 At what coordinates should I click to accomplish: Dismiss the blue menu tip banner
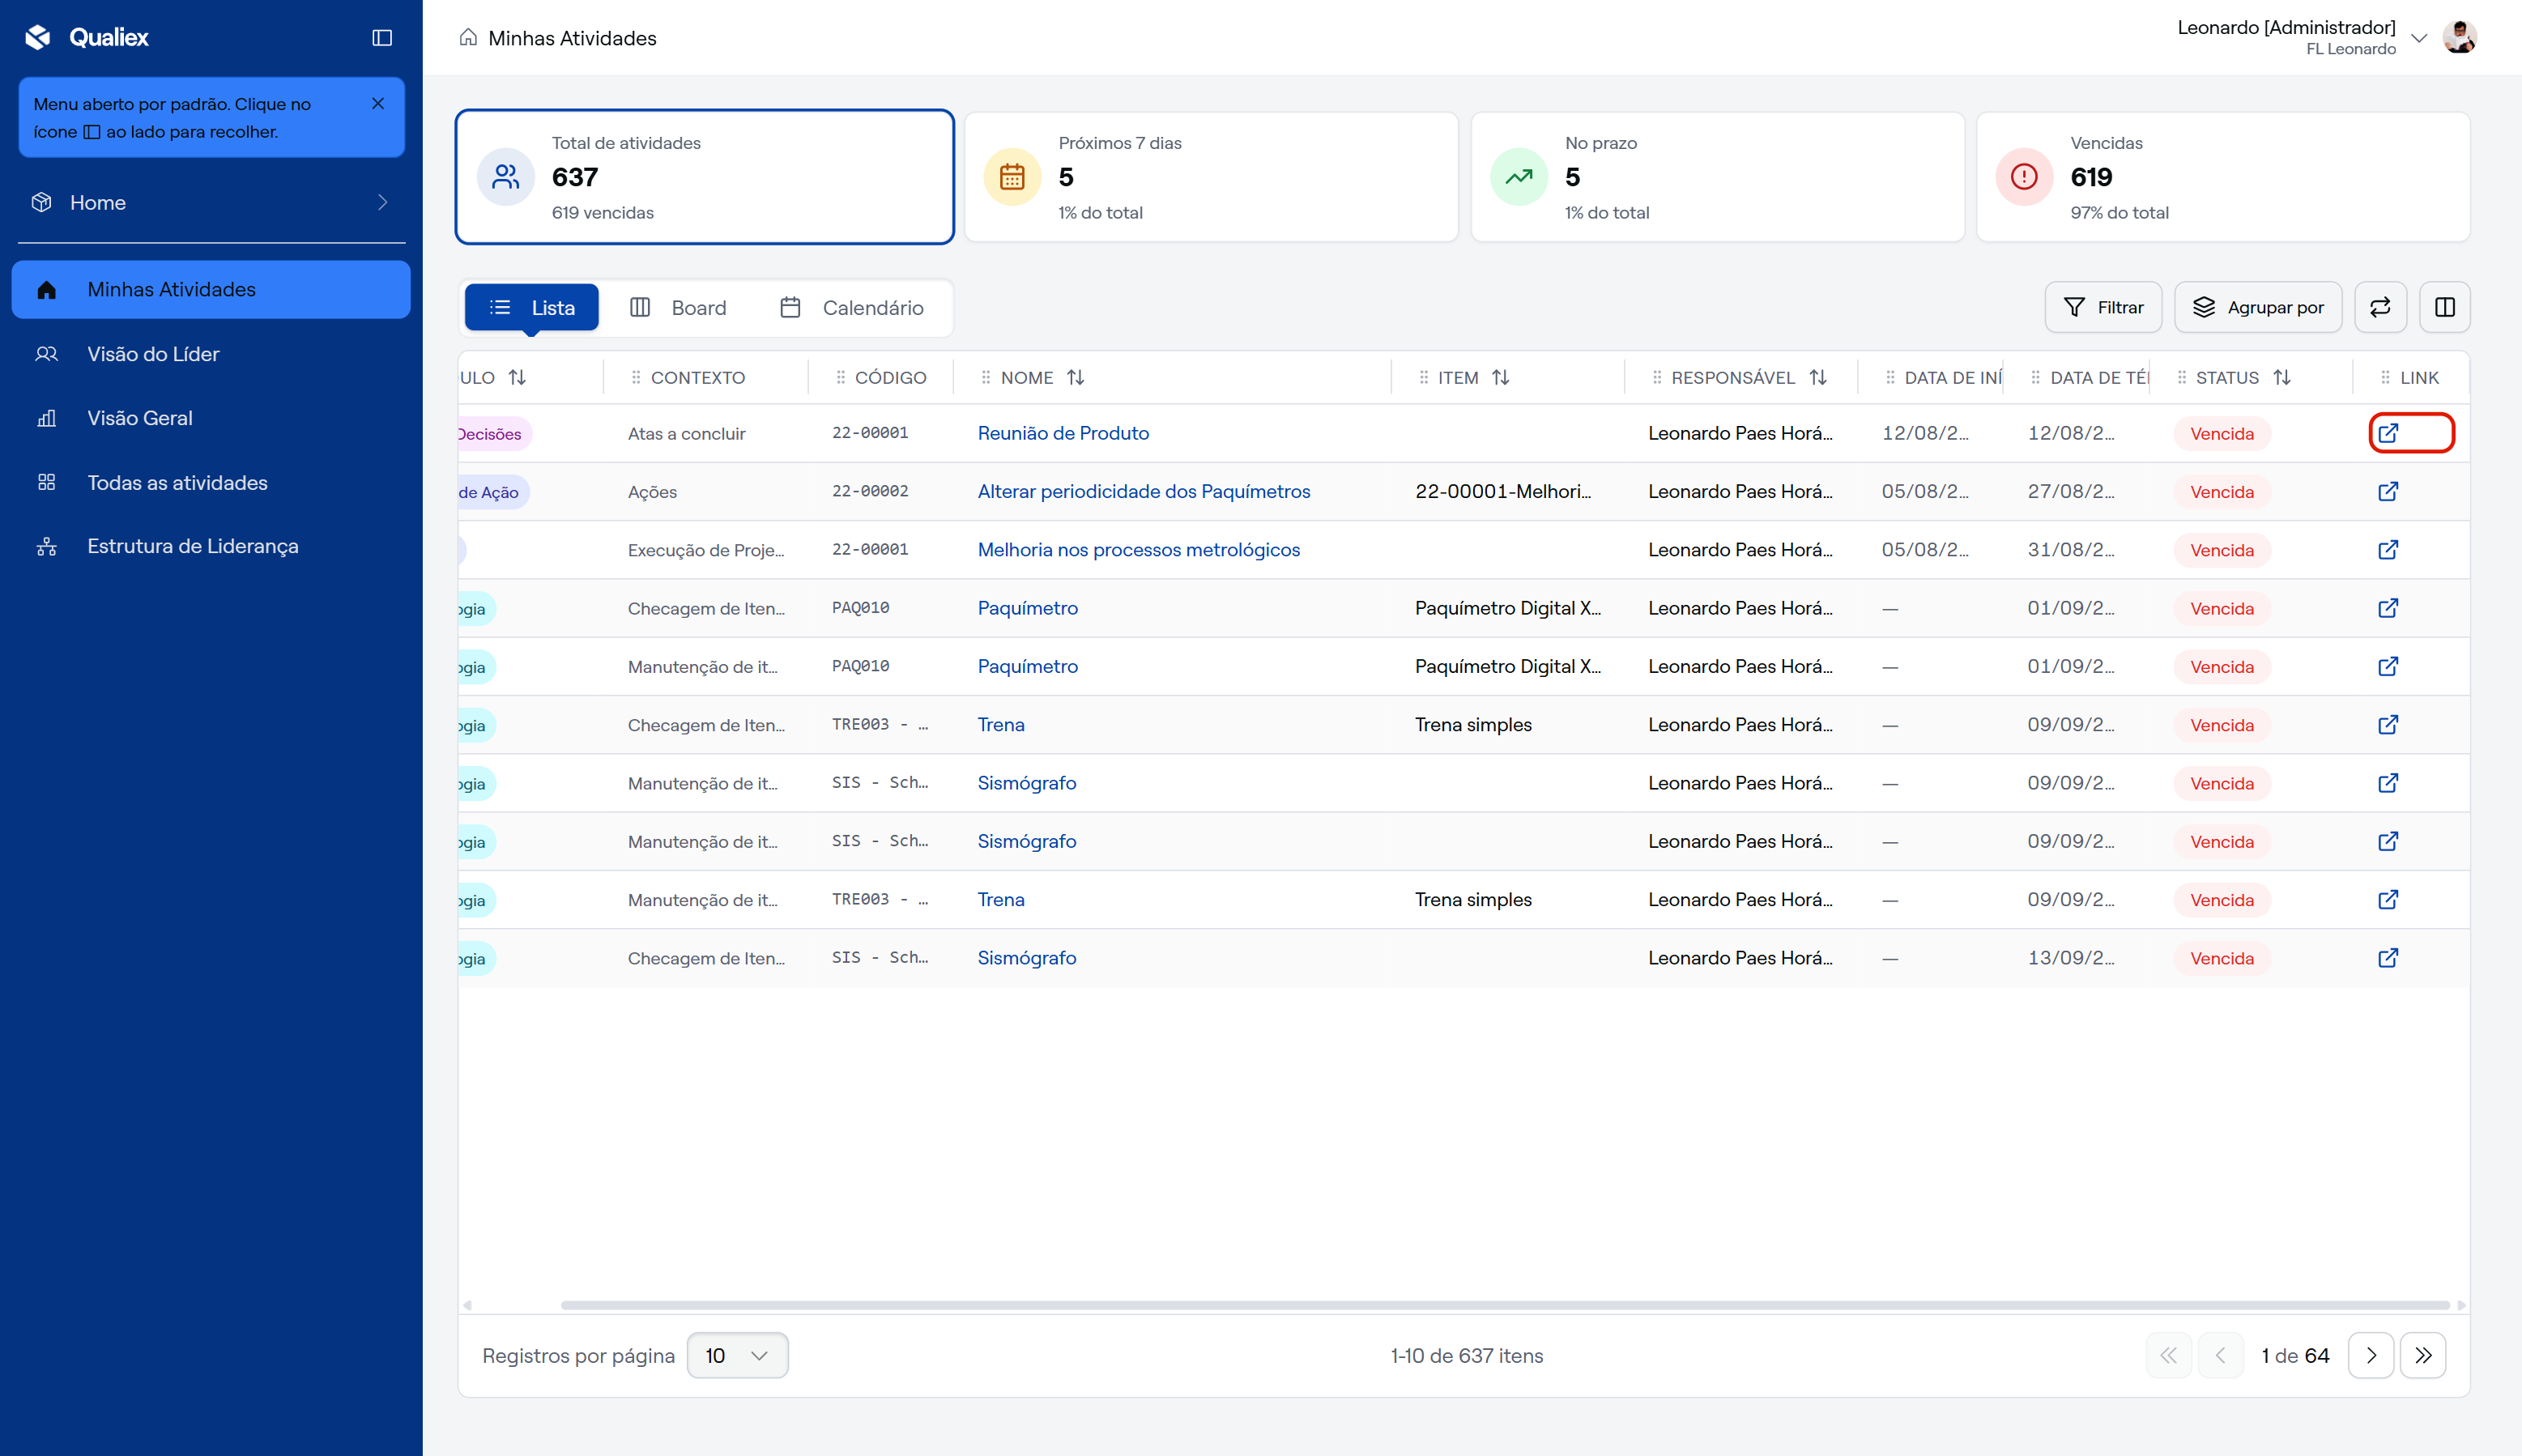point(378,104)
